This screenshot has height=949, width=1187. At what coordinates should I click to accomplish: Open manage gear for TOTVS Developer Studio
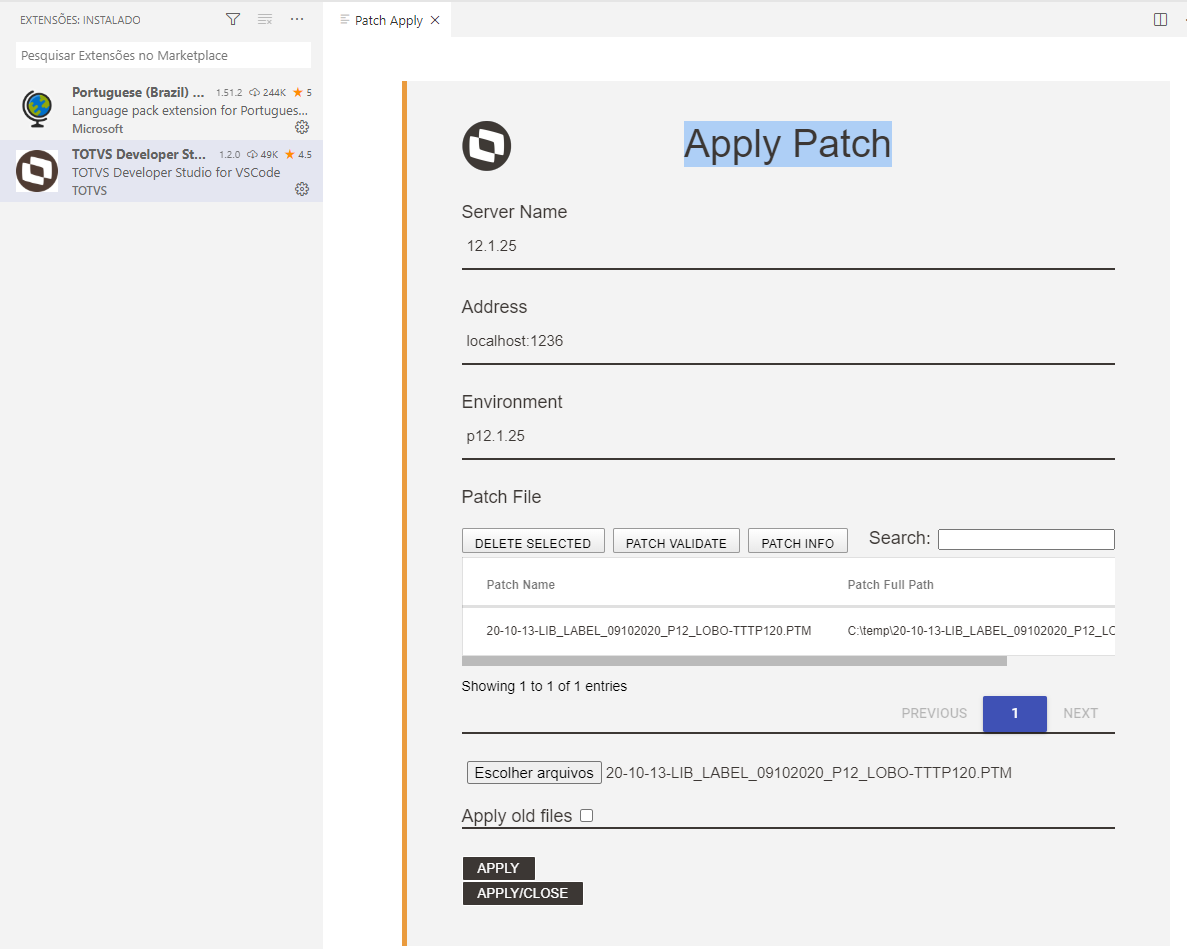click(302, 189)
